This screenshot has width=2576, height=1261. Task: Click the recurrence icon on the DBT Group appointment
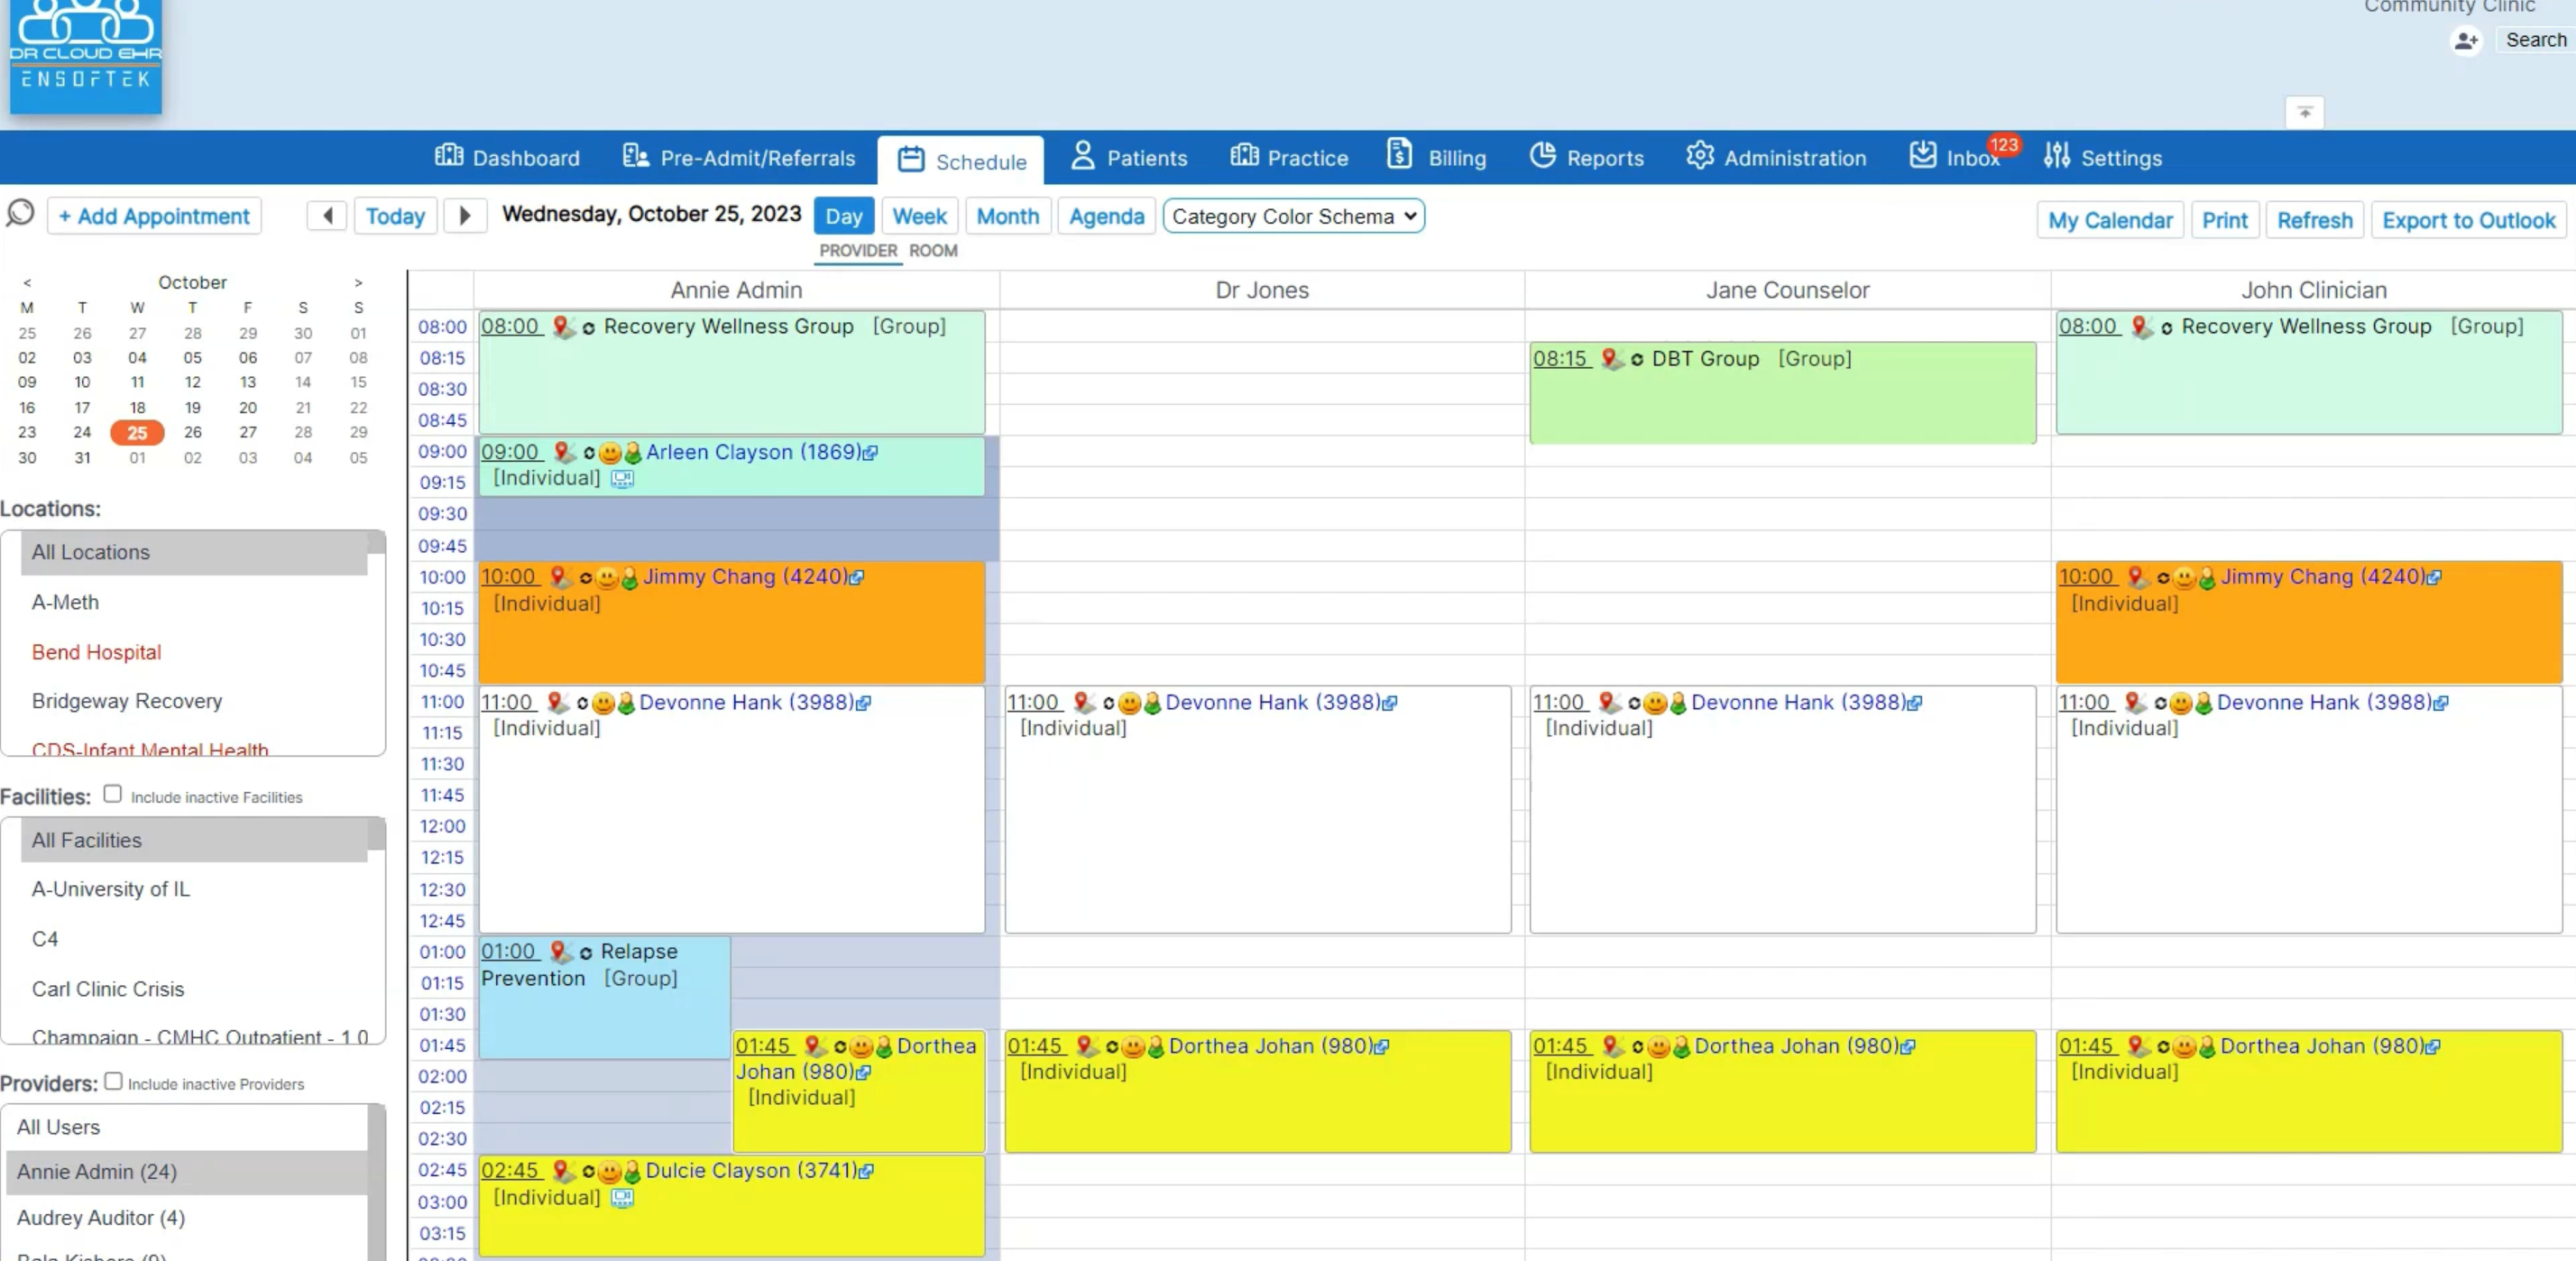coord(1637,359)
